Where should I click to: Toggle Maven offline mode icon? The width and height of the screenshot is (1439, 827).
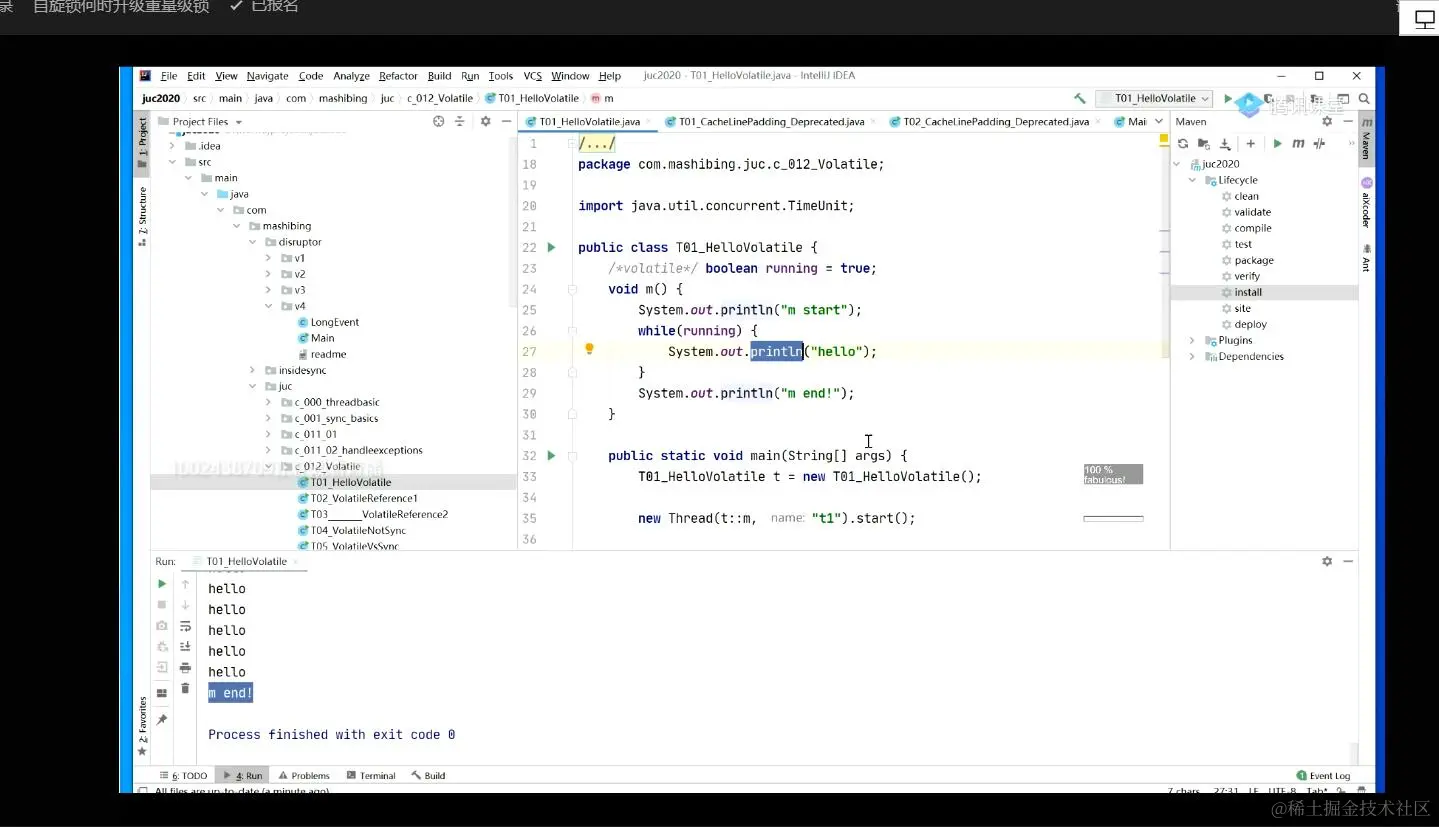1319,144
